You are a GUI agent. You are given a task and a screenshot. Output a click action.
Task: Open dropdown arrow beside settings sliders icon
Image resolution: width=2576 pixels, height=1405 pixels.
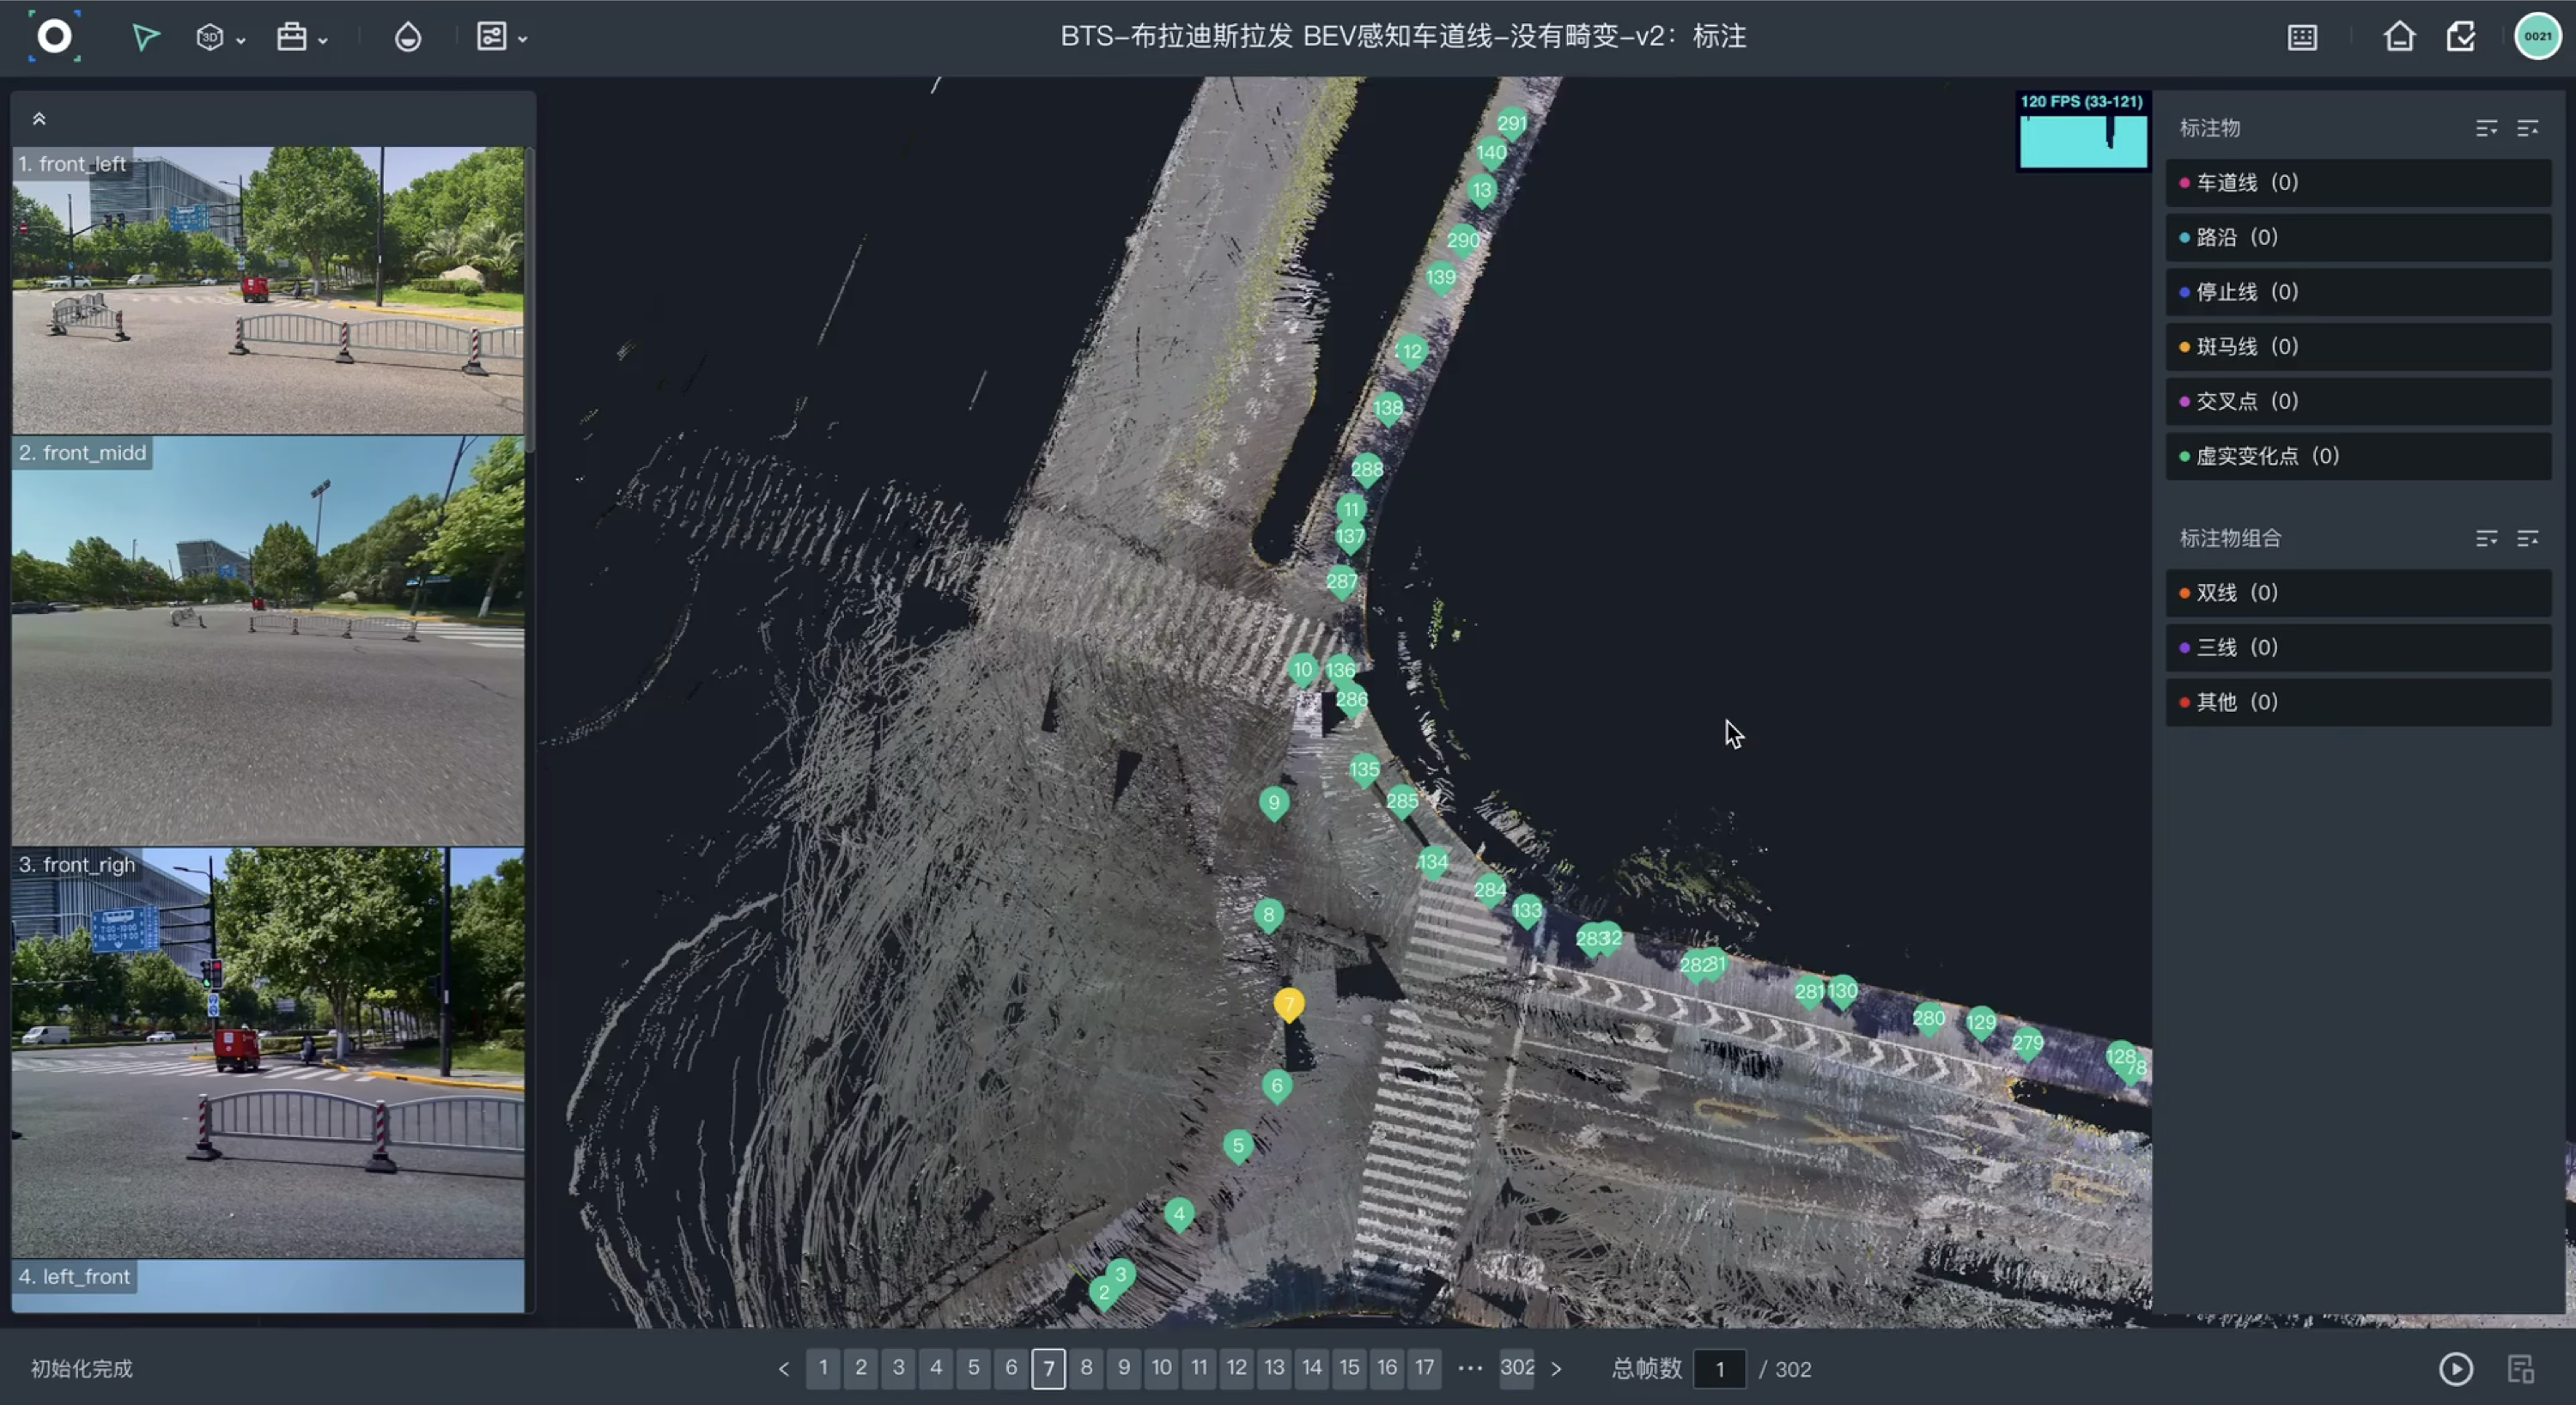[523, 40]
